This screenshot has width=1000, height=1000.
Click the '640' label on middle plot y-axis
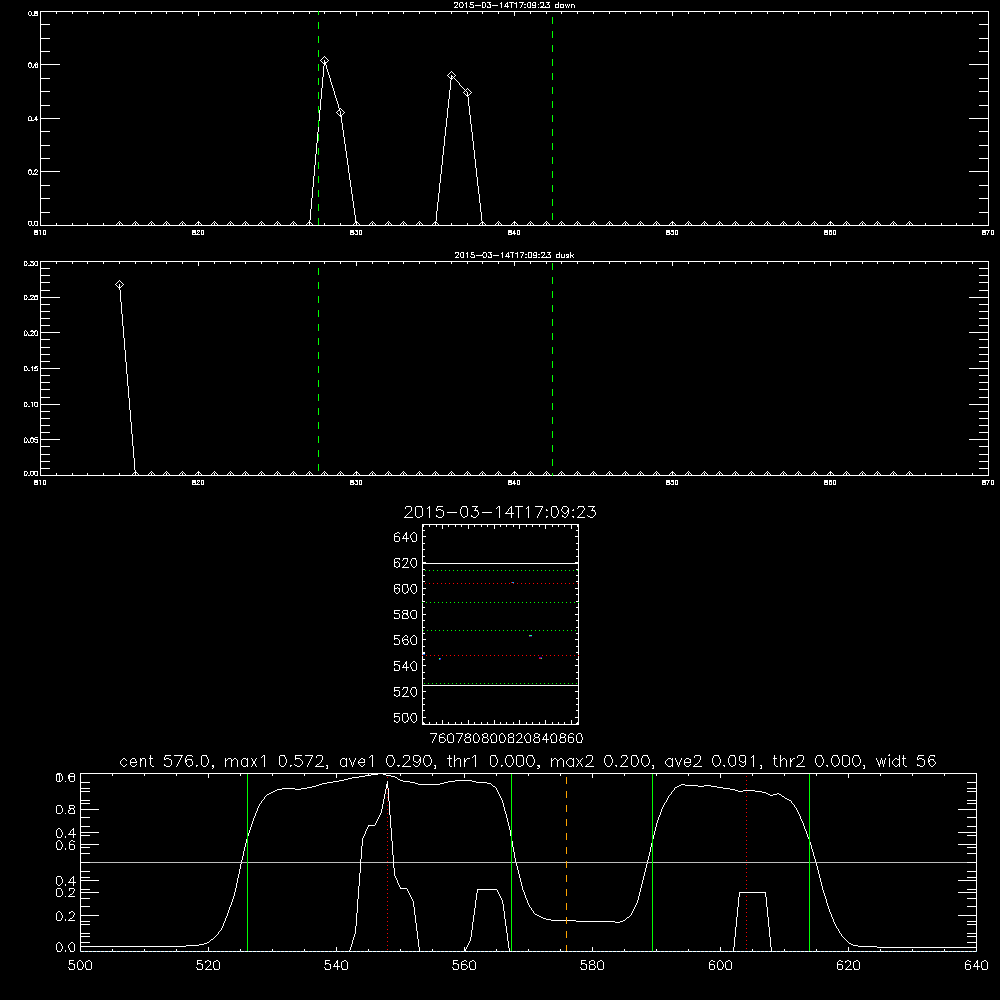click(405, 538)
